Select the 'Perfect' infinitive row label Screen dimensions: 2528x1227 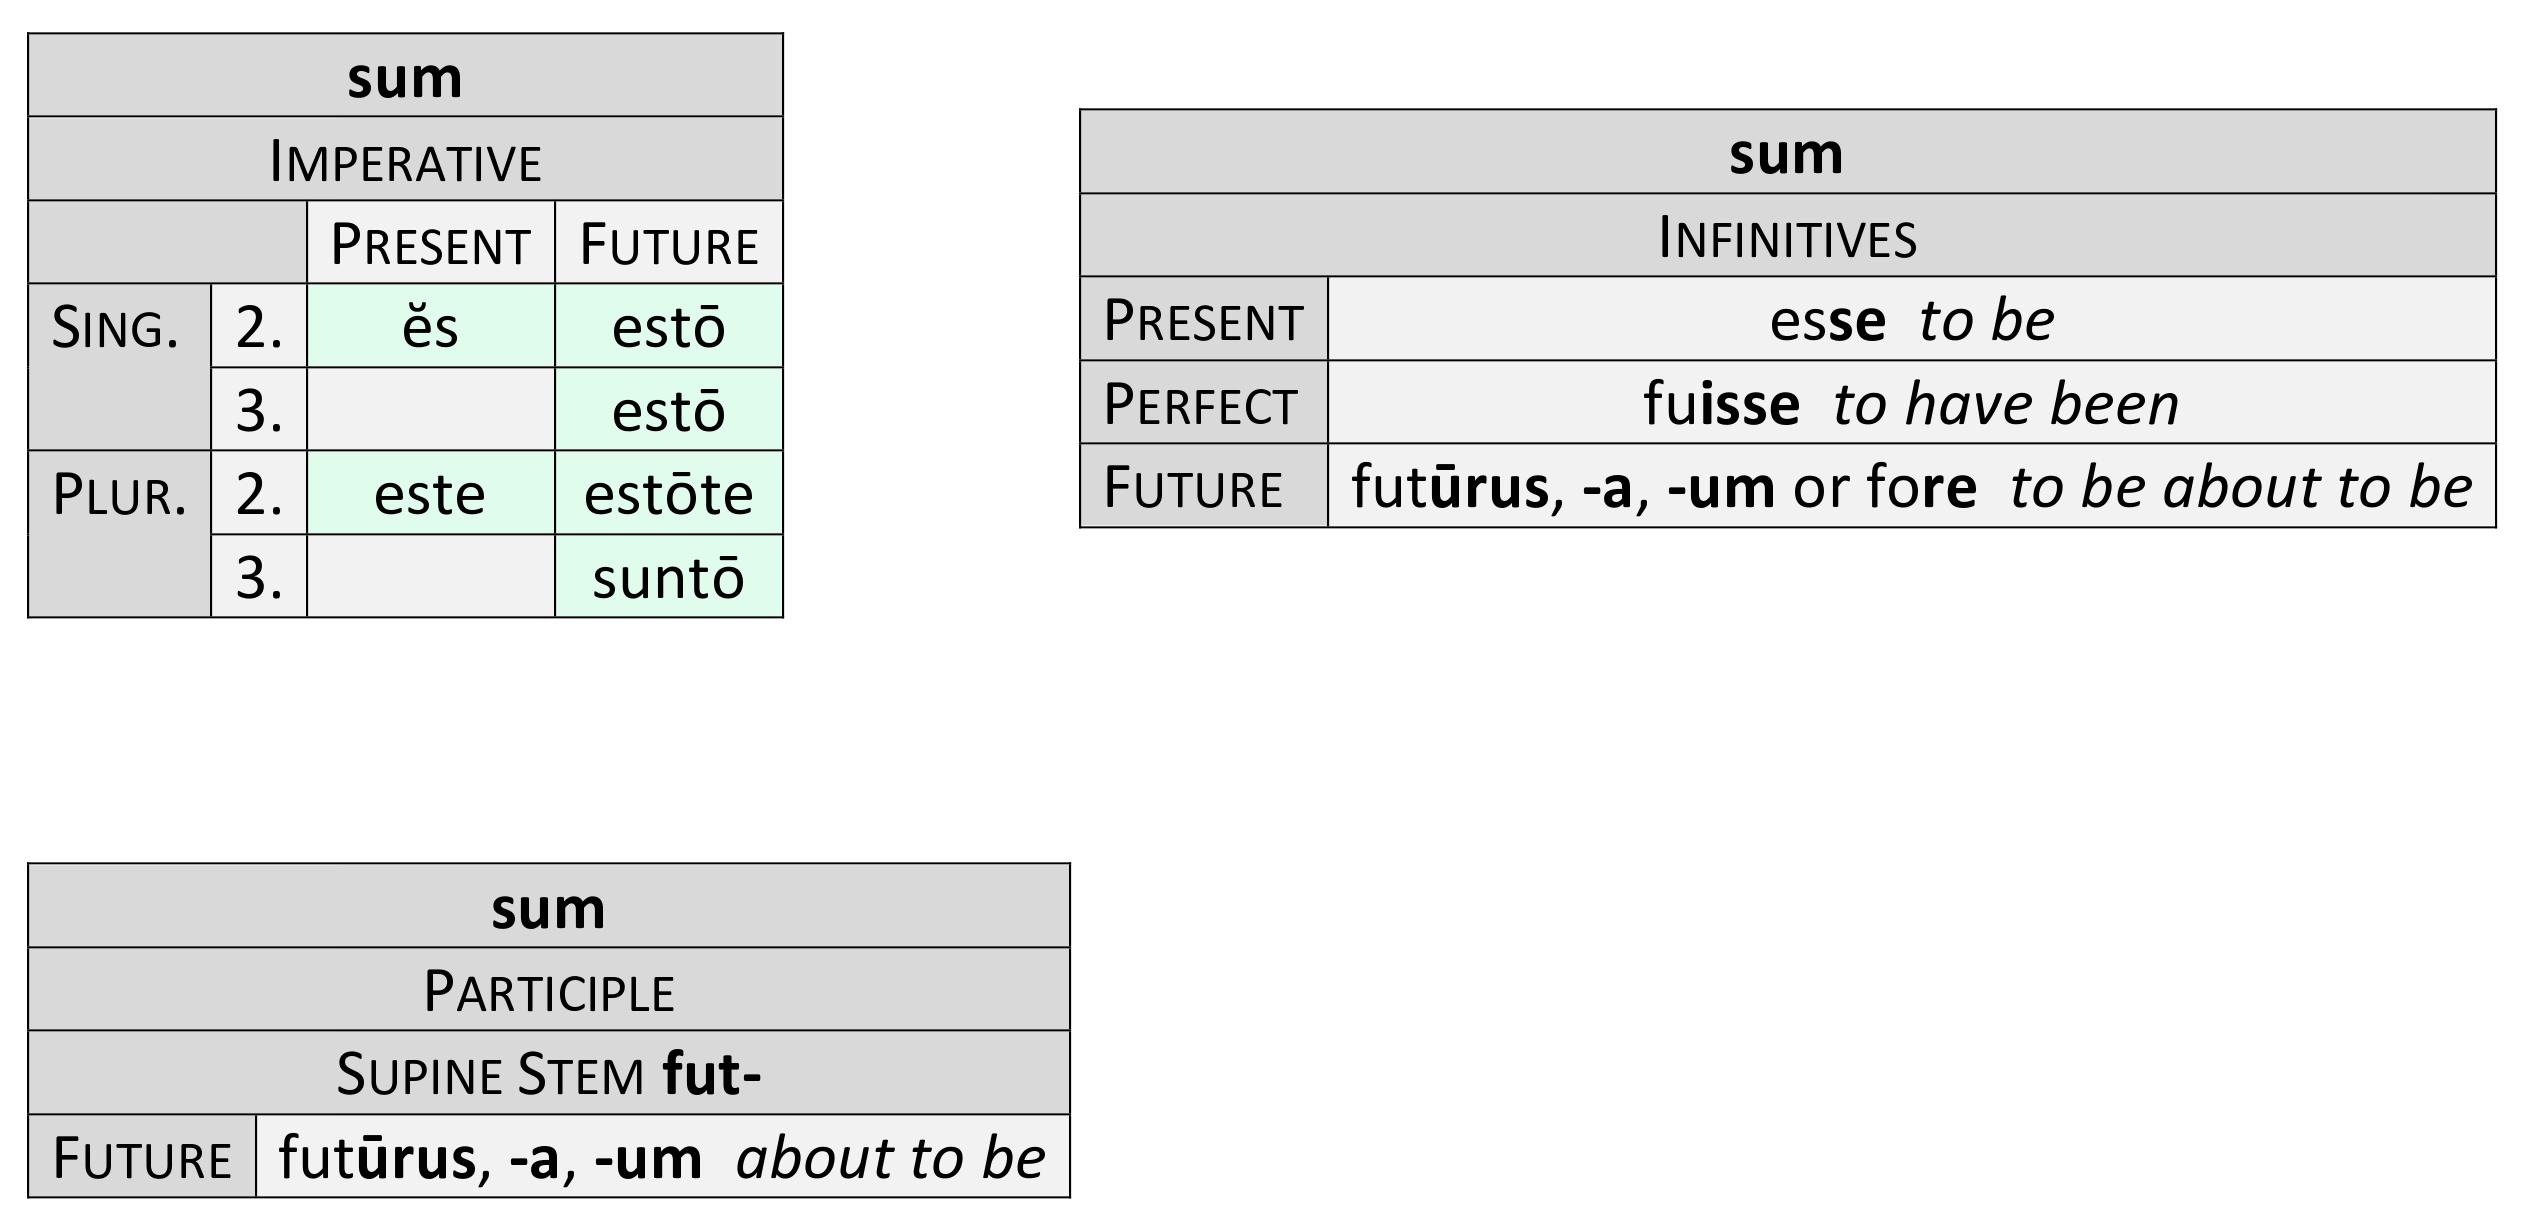[x=1202, y=403]
